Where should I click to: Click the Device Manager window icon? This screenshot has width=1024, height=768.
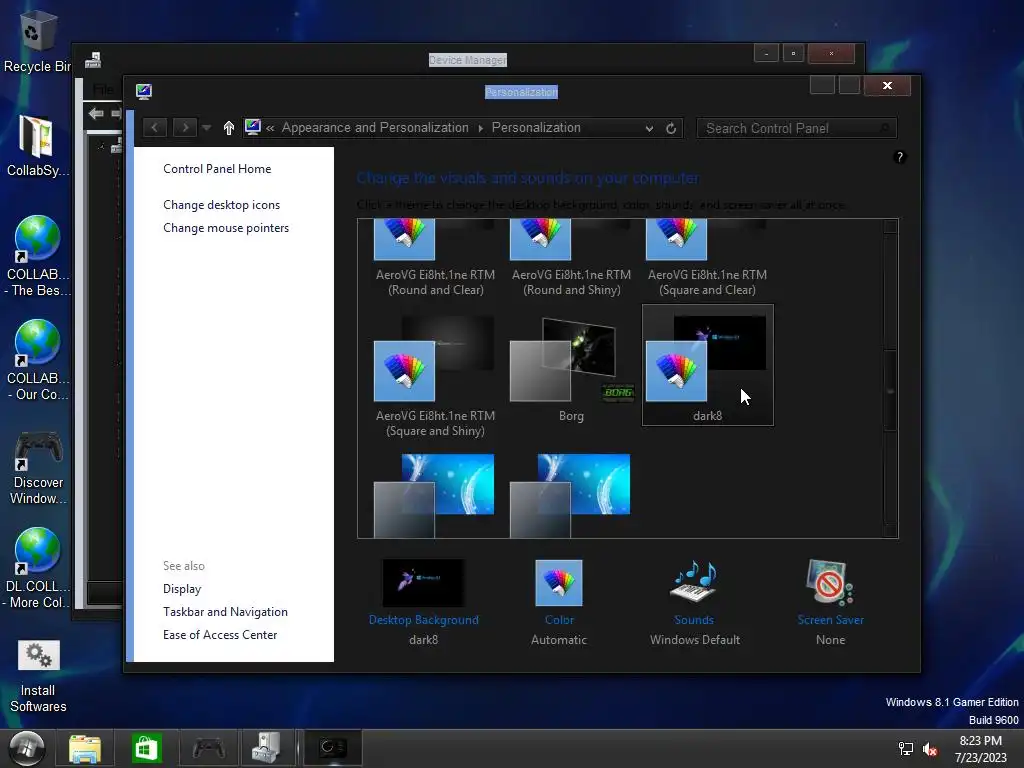point(93,60)
